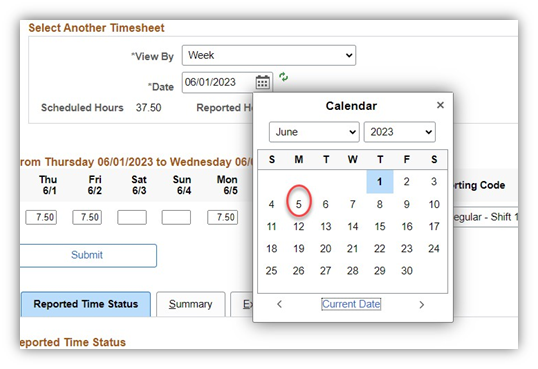This screenshot has width=538, height=369.
Task: Select June 5 in the calendar
Action: 299,204
